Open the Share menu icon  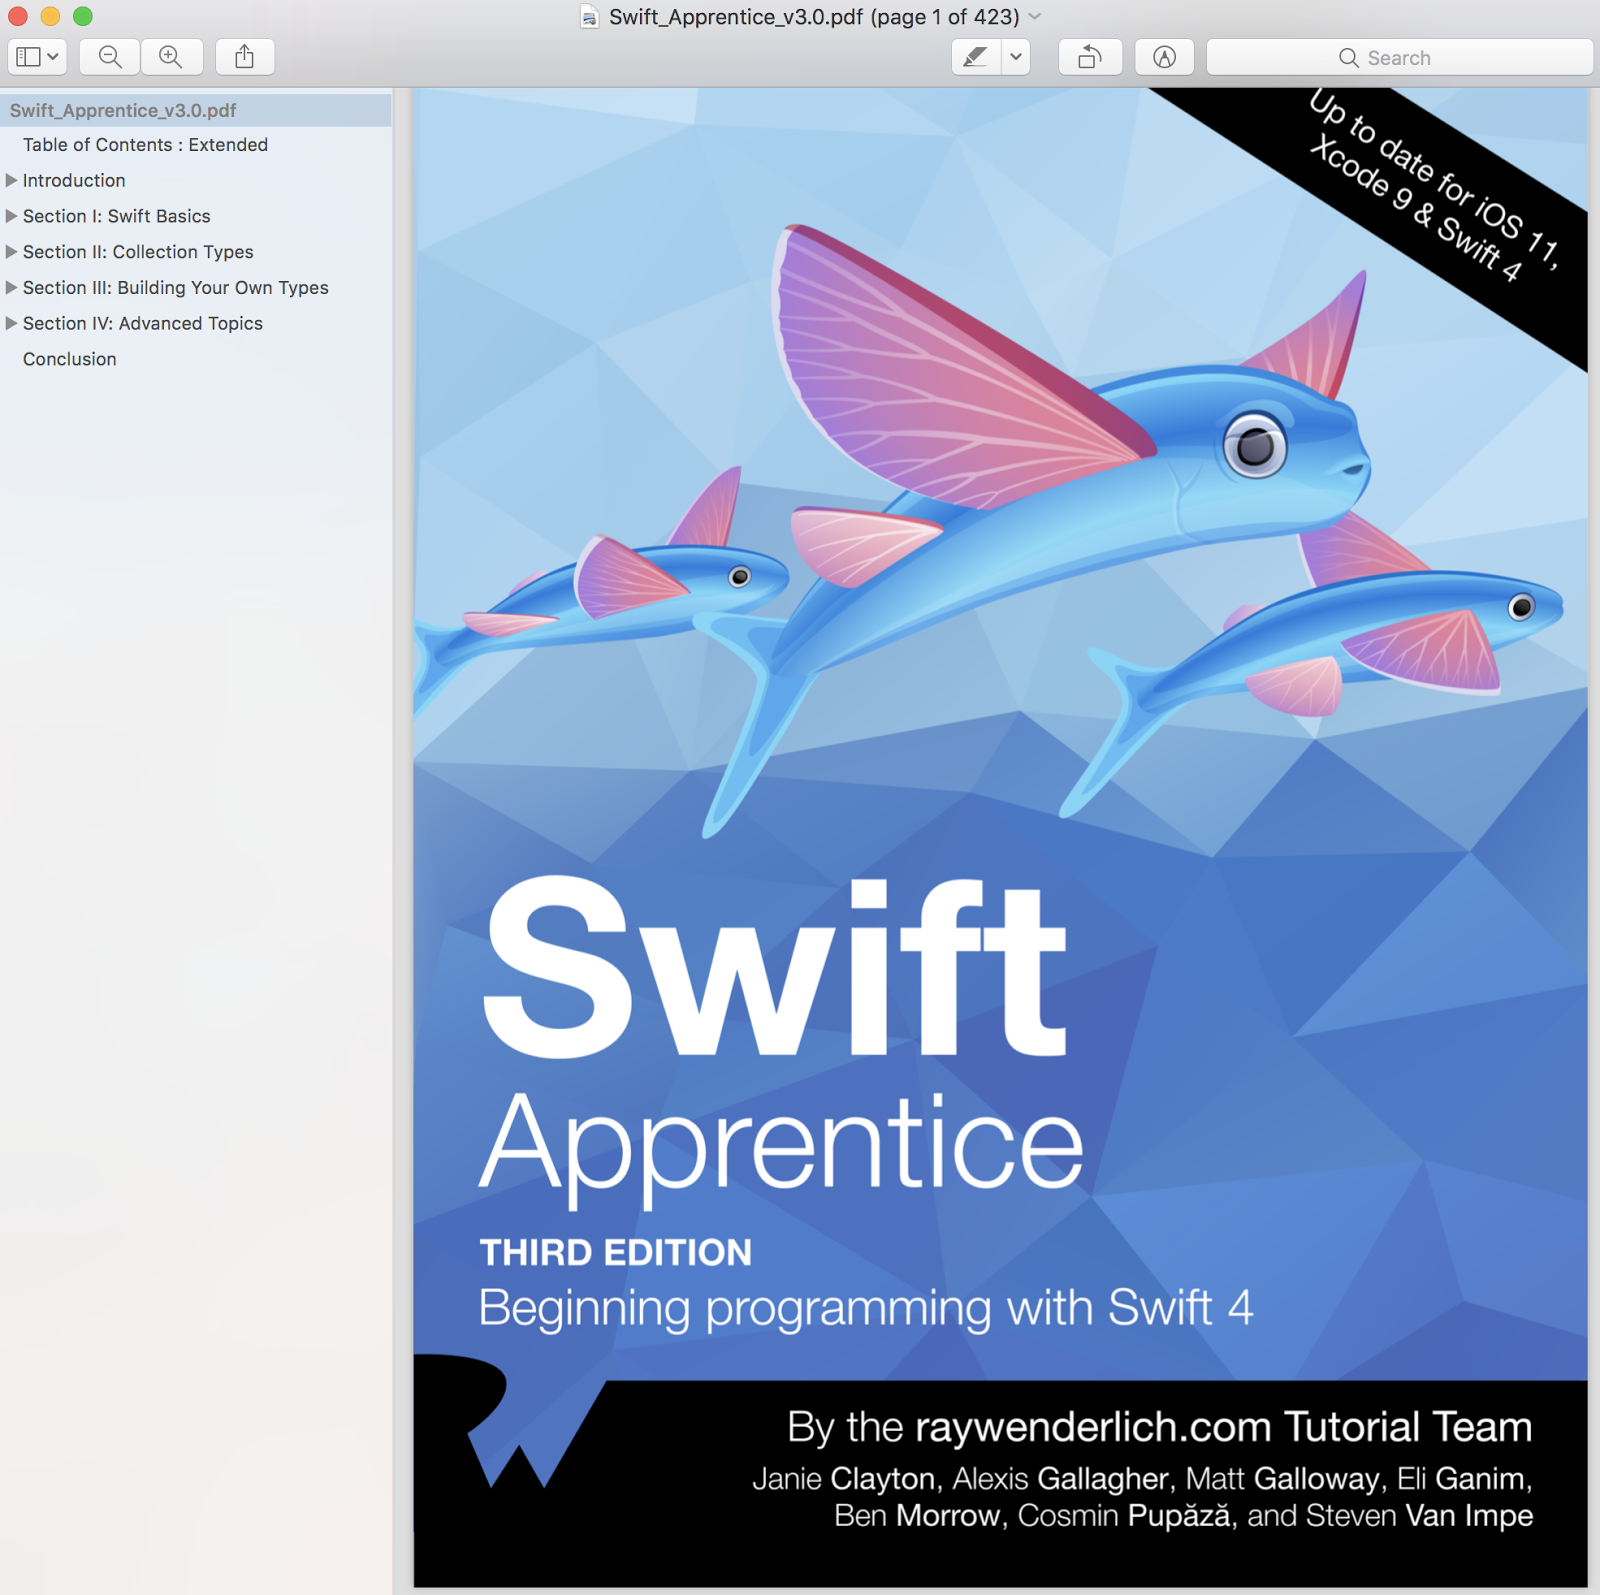click(x=245, y=57)
